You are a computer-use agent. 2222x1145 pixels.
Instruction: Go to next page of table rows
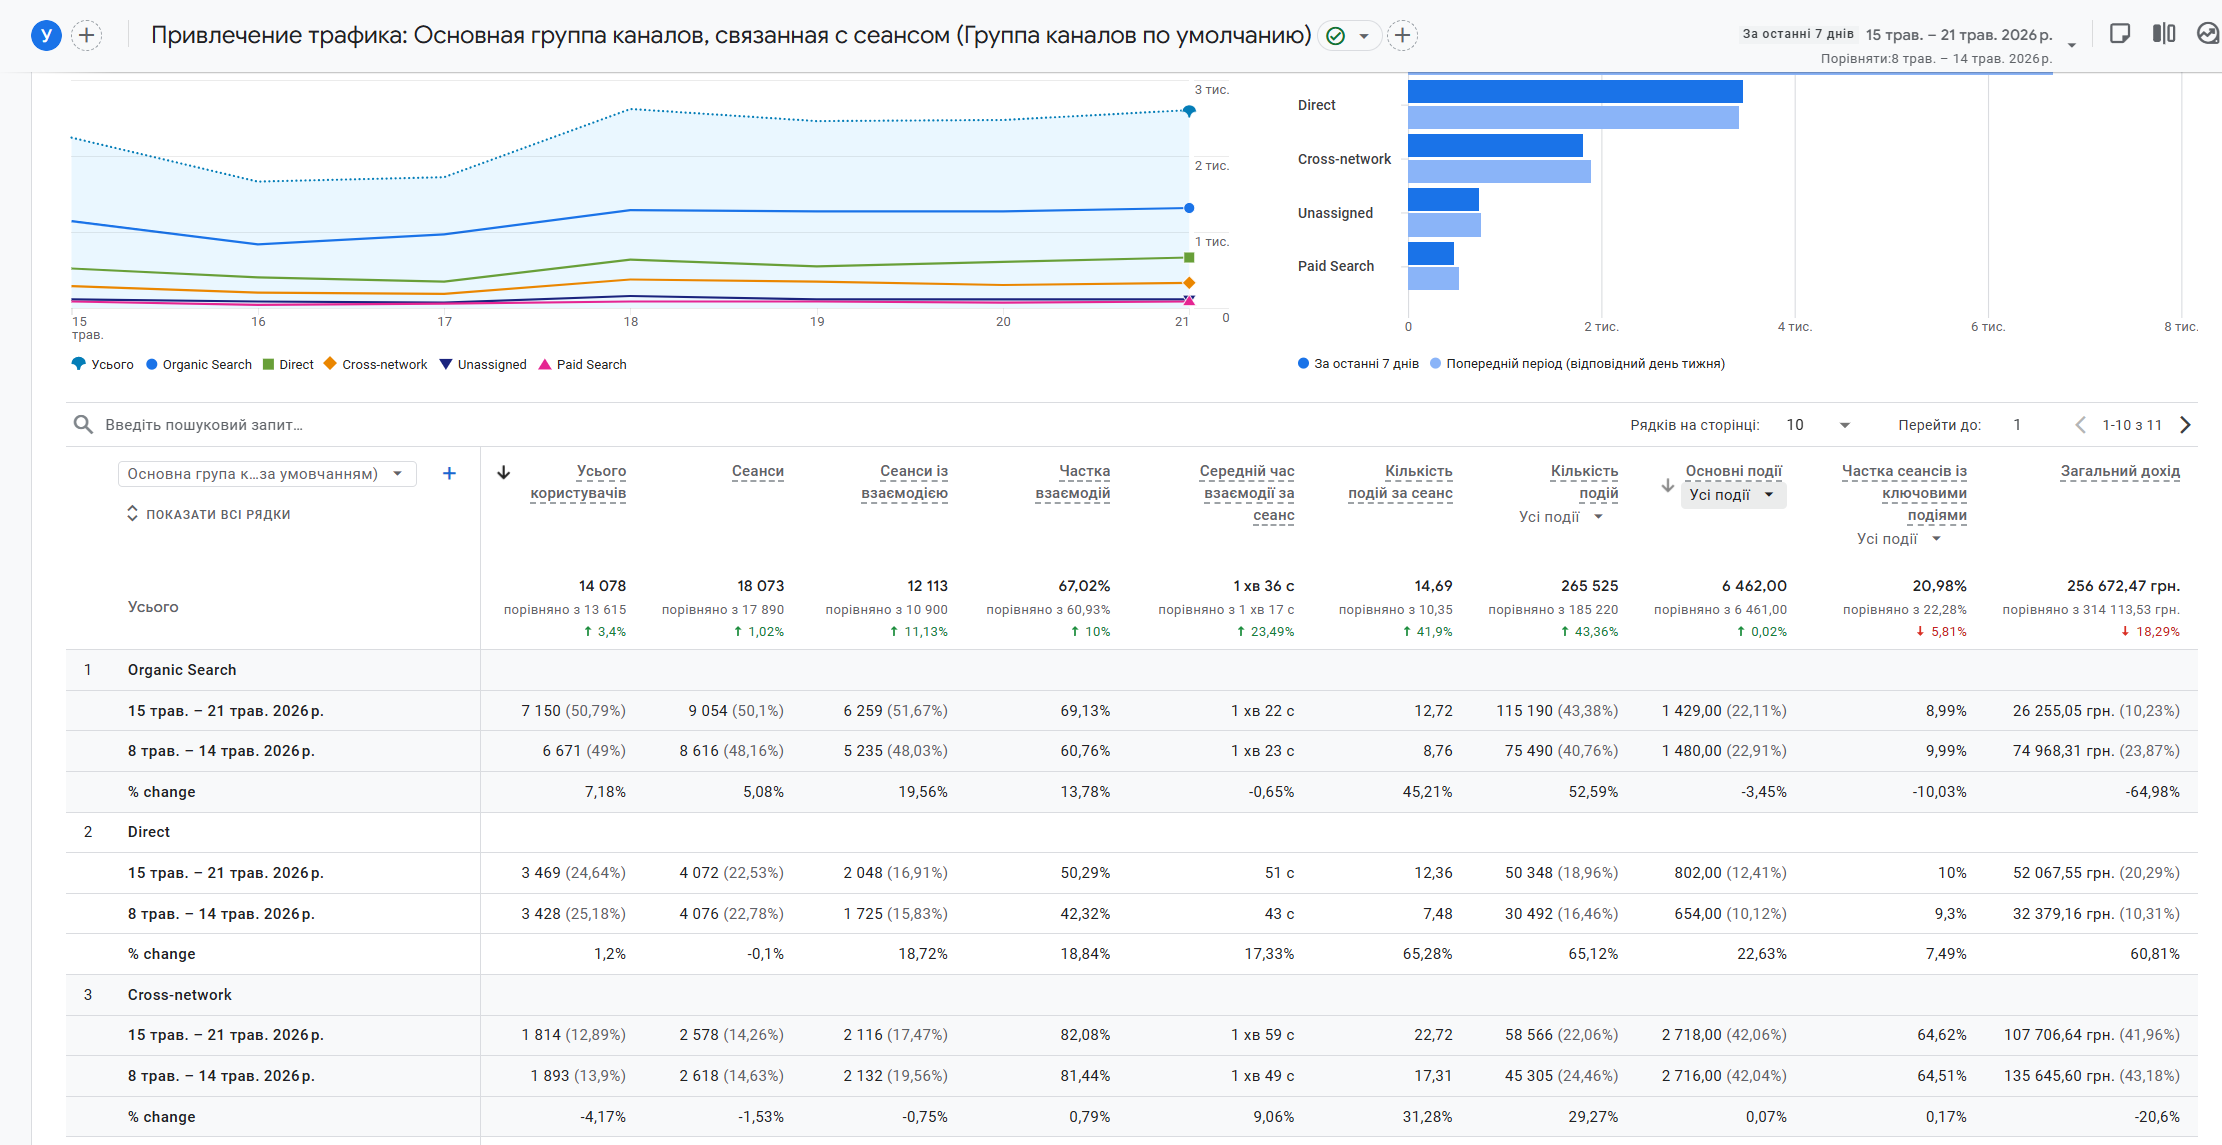[x=2186, y=425]
